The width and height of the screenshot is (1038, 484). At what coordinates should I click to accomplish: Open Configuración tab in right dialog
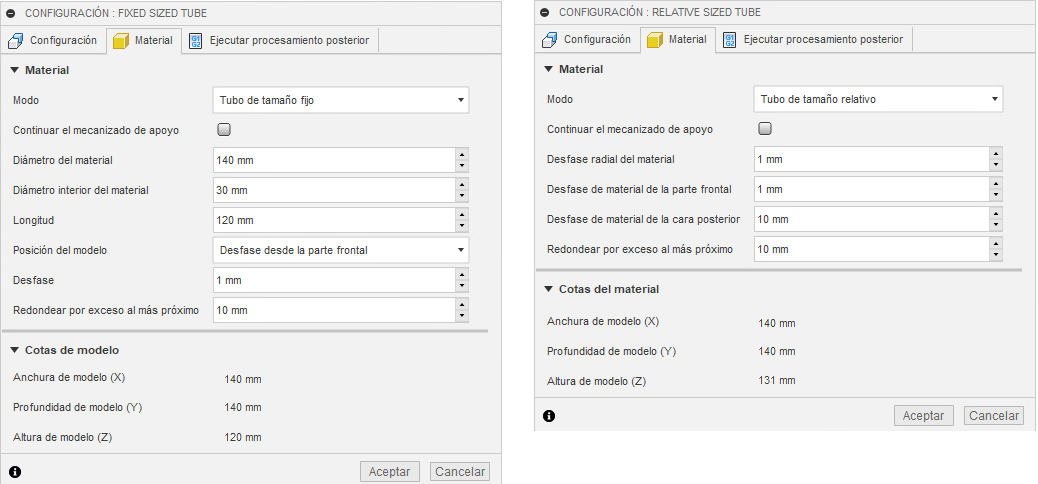click(588, 40)
